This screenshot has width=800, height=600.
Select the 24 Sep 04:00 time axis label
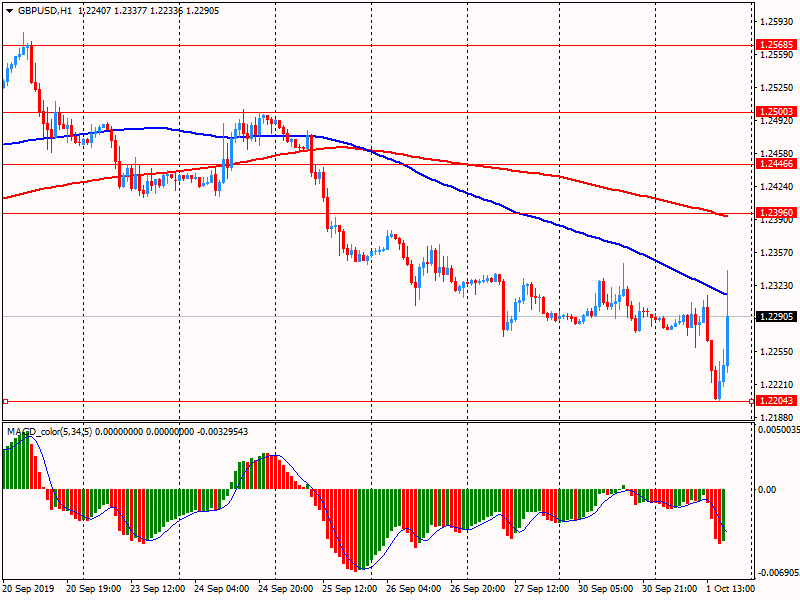pyautogui.click(x=221, y=589)
